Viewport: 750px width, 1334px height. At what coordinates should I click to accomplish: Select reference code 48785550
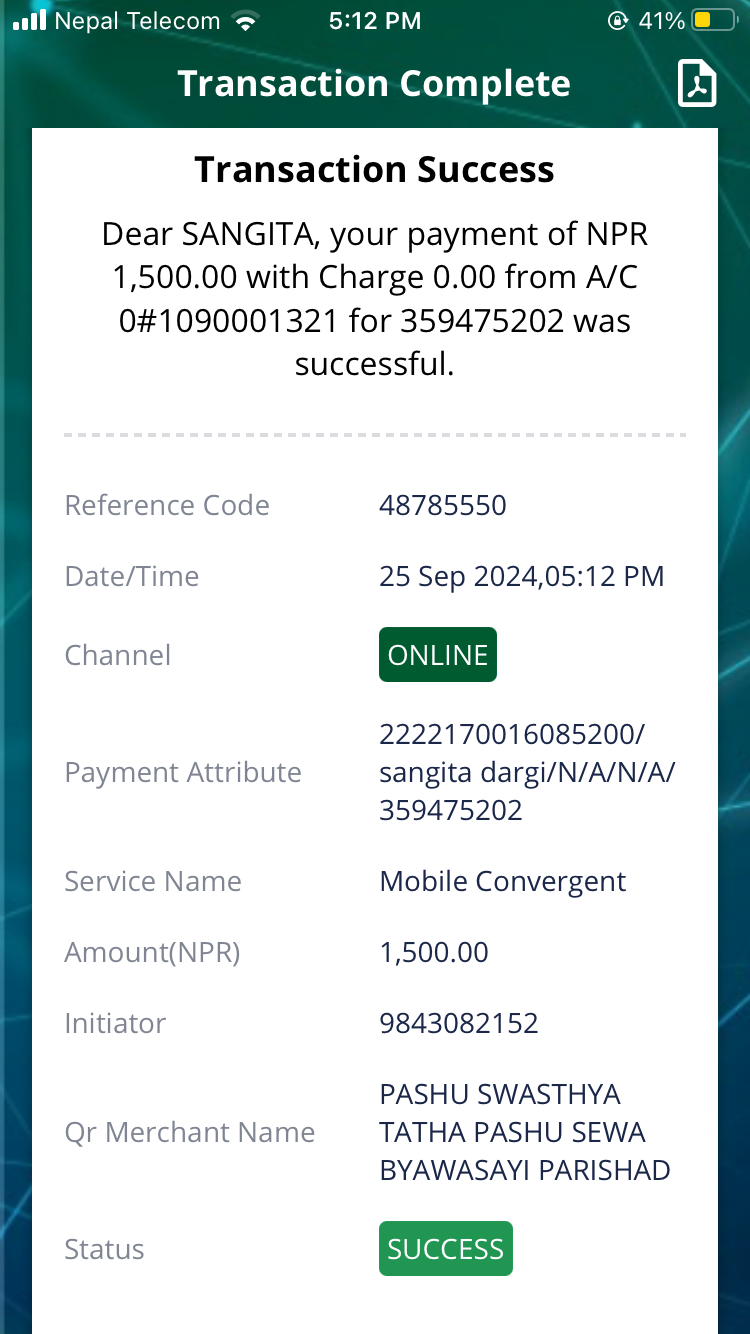pos(443,505)
